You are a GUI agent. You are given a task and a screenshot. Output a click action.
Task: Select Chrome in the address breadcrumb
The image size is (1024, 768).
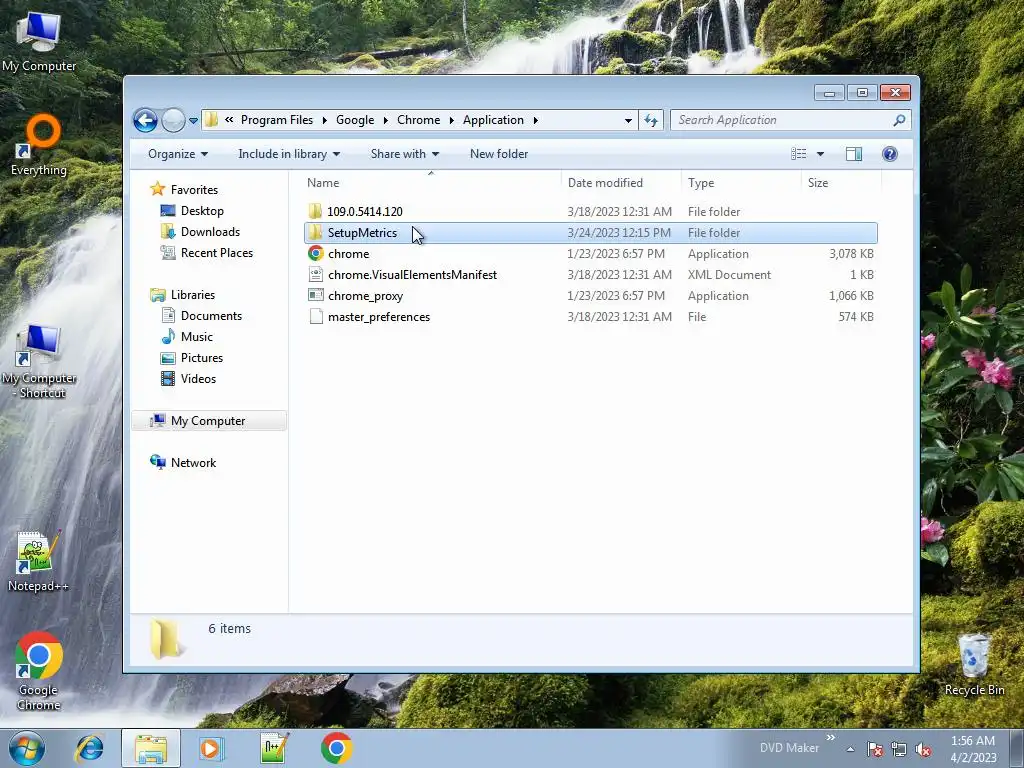(x=419, y=120)
